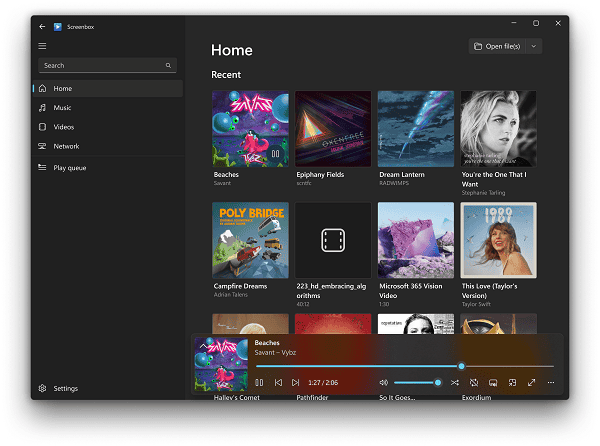Go back with the title bar arrow
This screenshot has width=600, height=446.
[x=42, y=27]
